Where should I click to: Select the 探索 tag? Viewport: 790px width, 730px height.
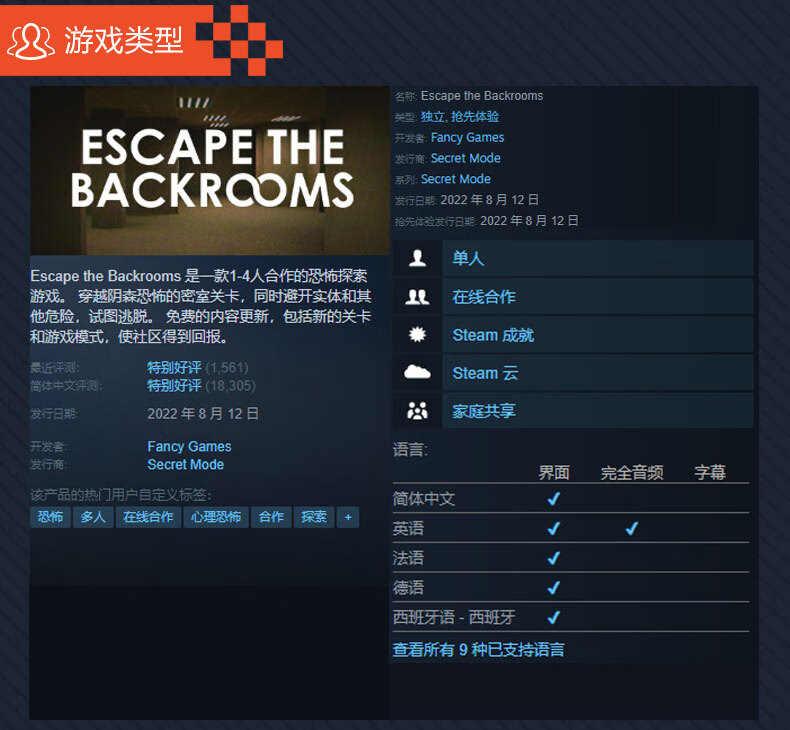click(314, 517)
